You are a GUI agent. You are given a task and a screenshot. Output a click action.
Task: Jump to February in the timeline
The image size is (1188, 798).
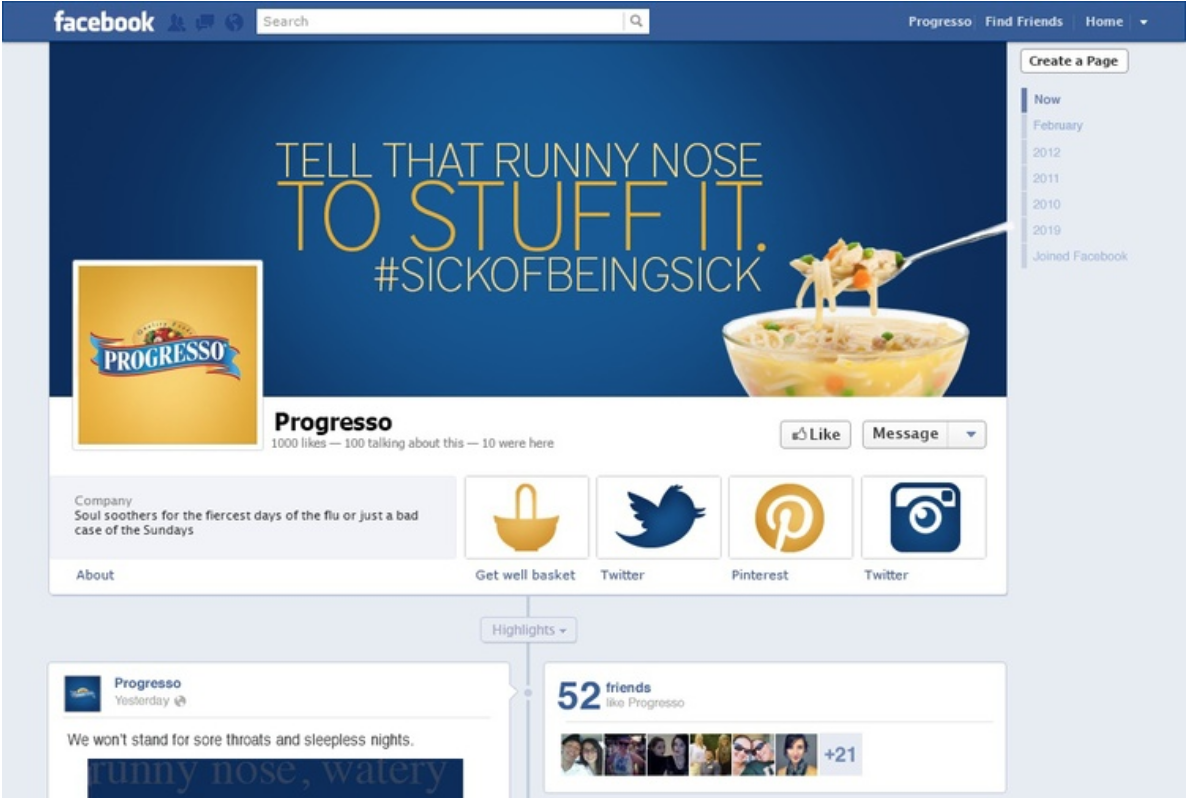click(1058, 125)
